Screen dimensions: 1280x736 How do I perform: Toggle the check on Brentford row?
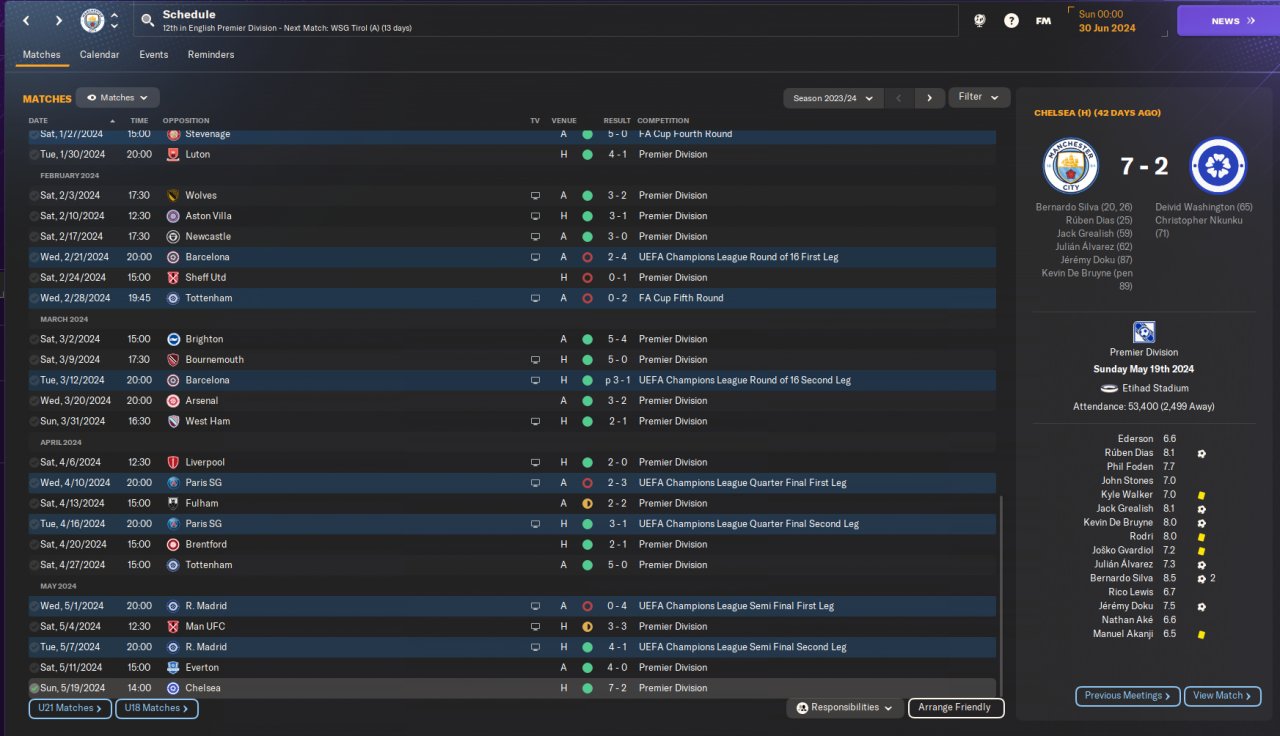[34, 544]
